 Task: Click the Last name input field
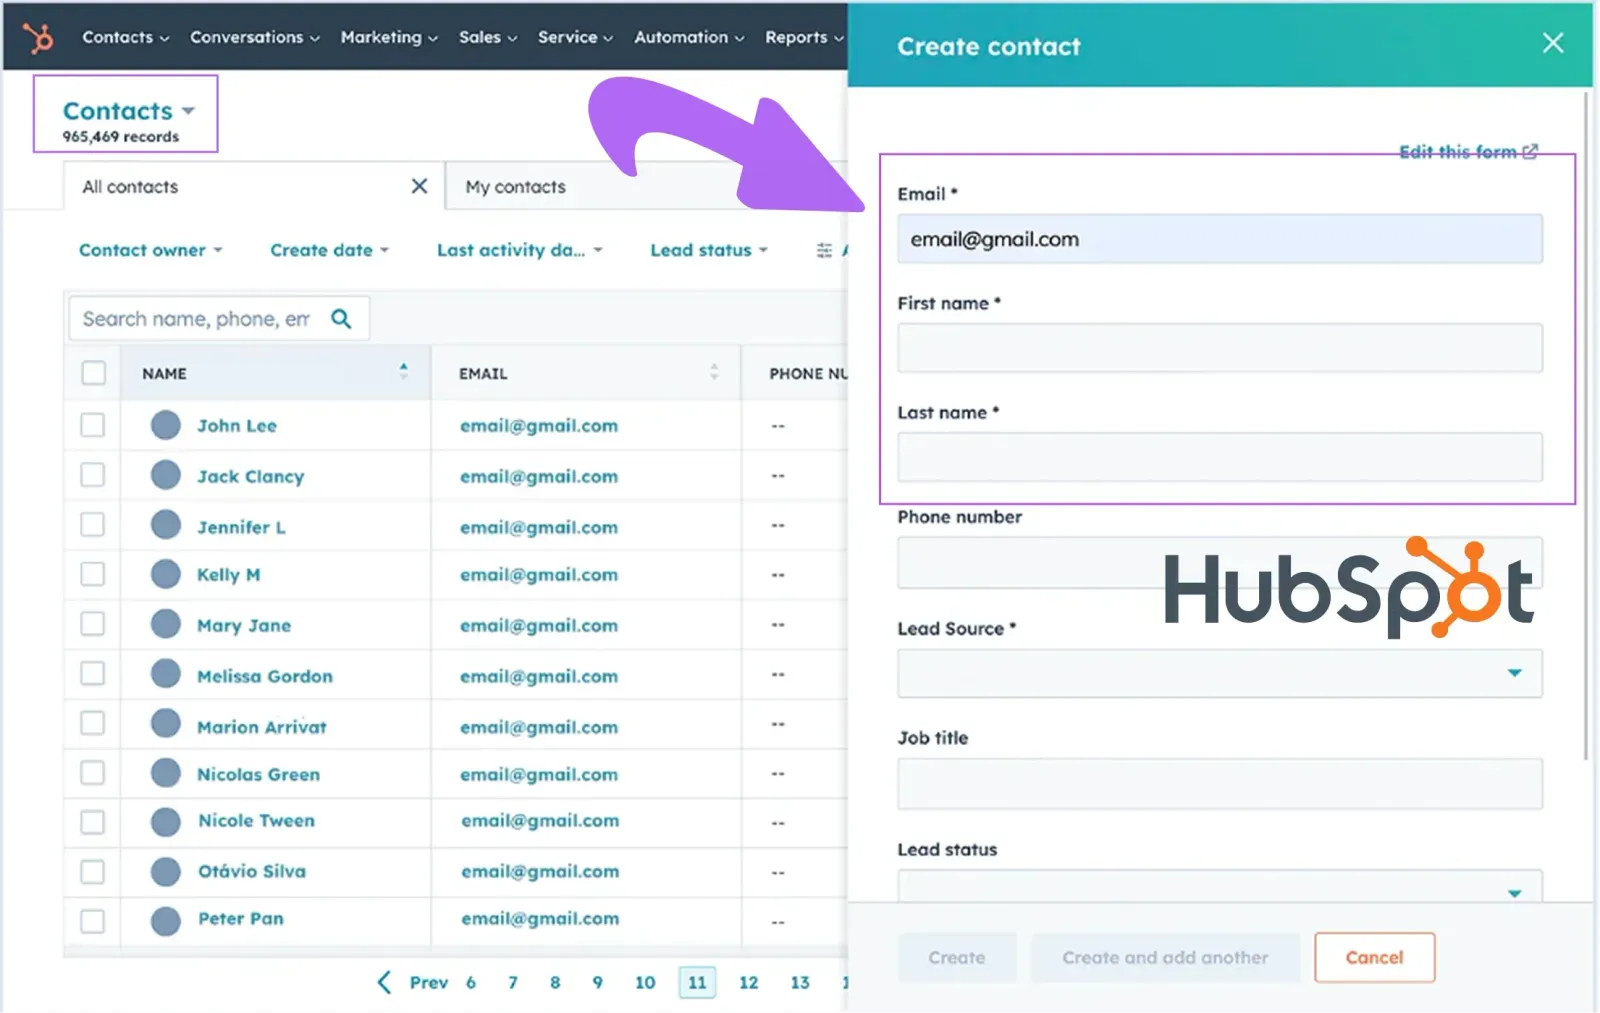[1219, 457]
